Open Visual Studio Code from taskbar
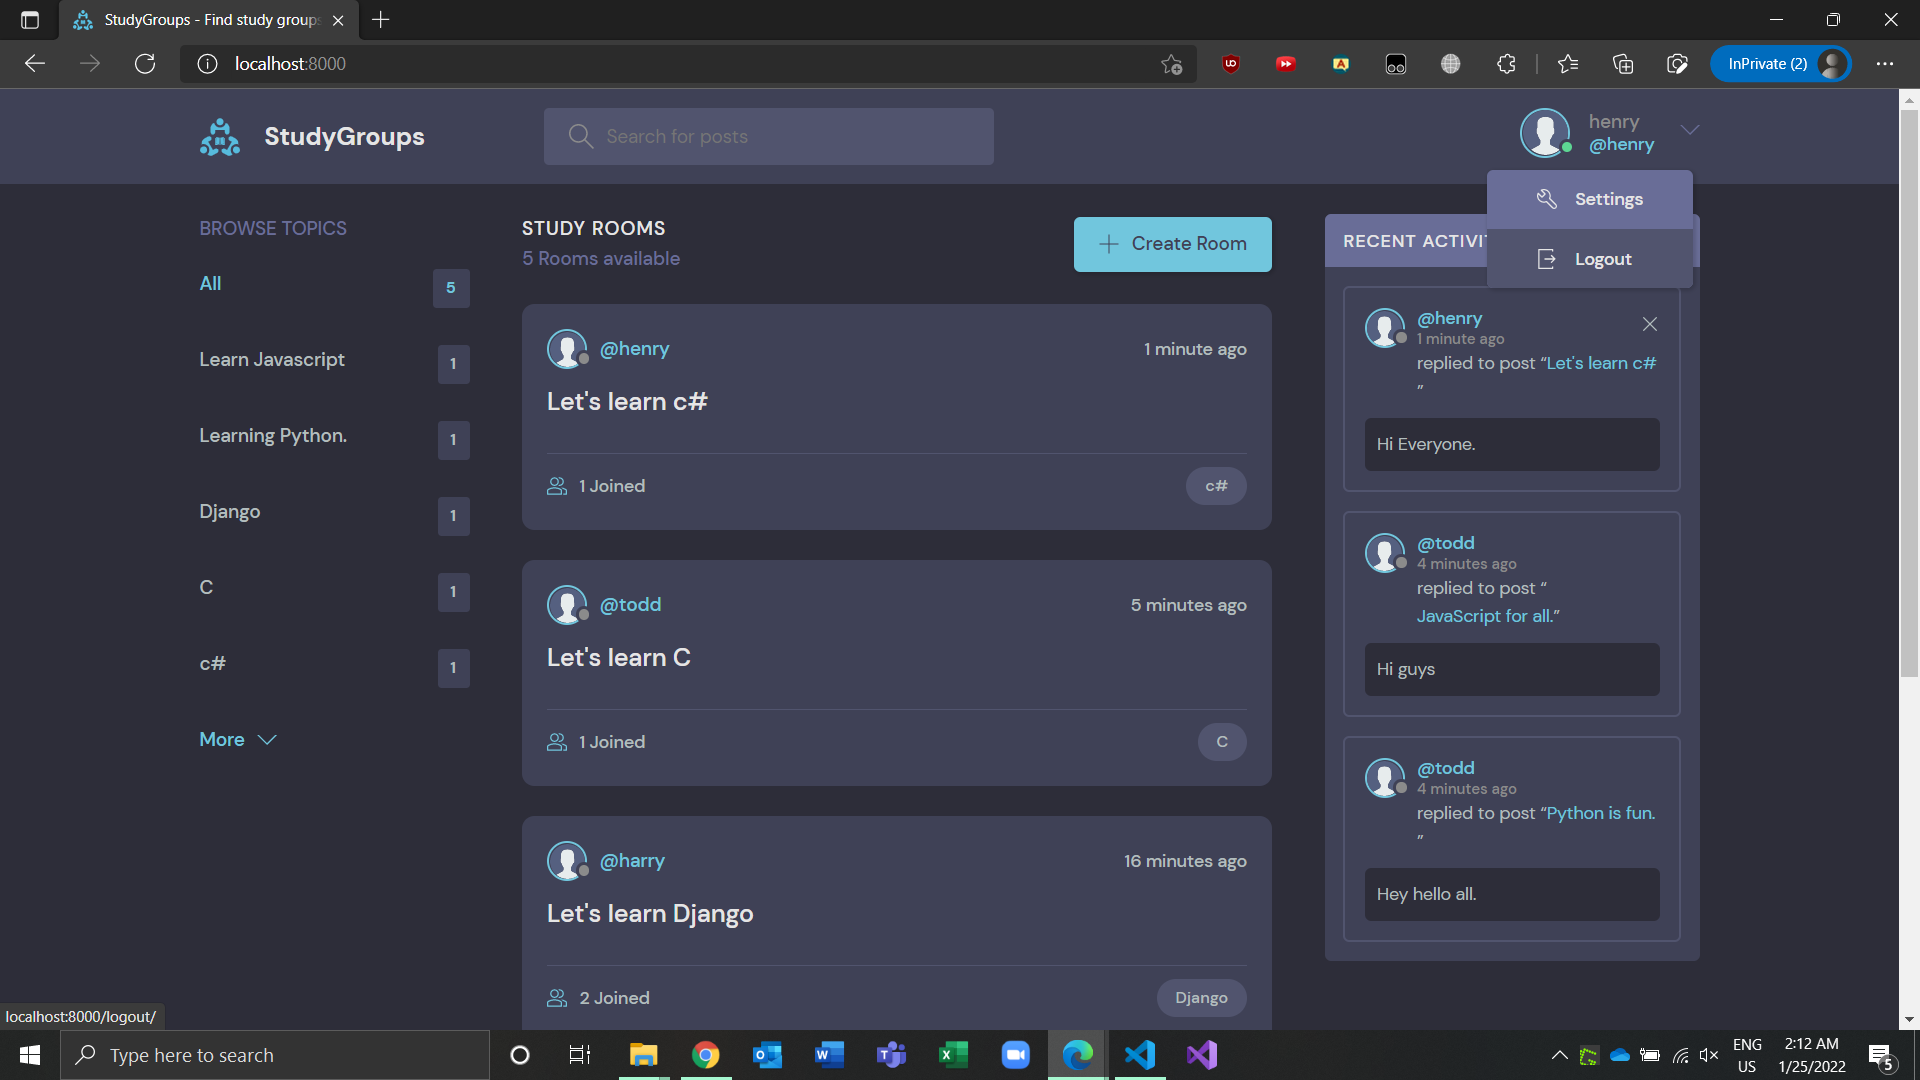 point(1139,1055)
